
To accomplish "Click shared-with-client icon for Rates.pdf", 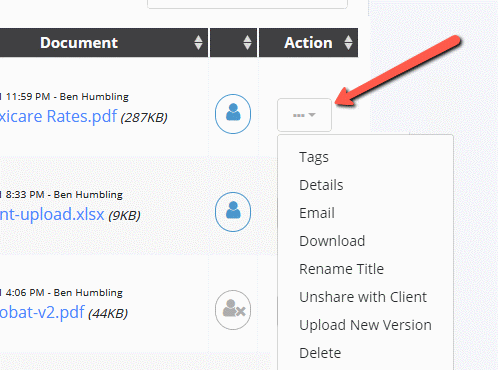I will point(233,114).
